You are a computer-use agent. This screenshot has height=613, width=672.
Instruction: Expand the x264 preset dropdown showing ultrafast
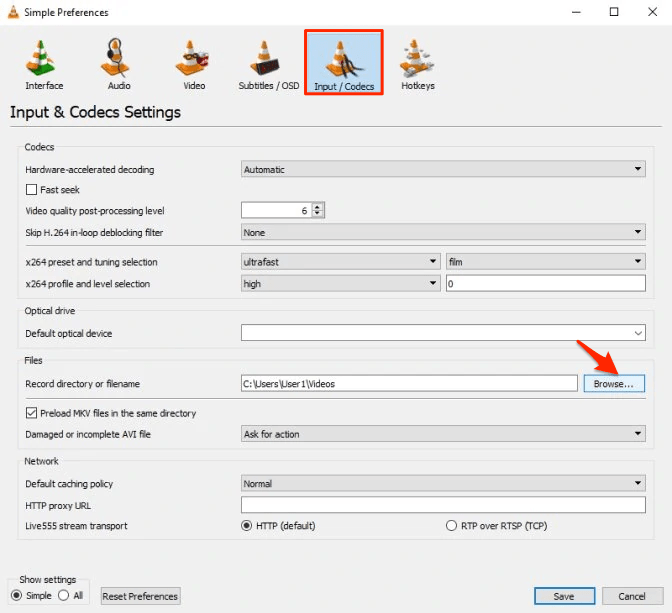point(340,261)
